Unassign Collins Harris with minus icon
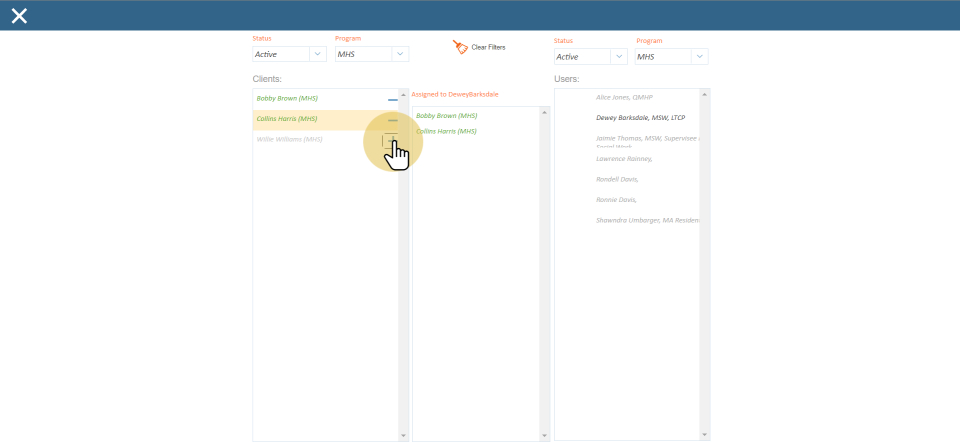The height and width of the screenshot is (442, 960). (x=393, y=120)
